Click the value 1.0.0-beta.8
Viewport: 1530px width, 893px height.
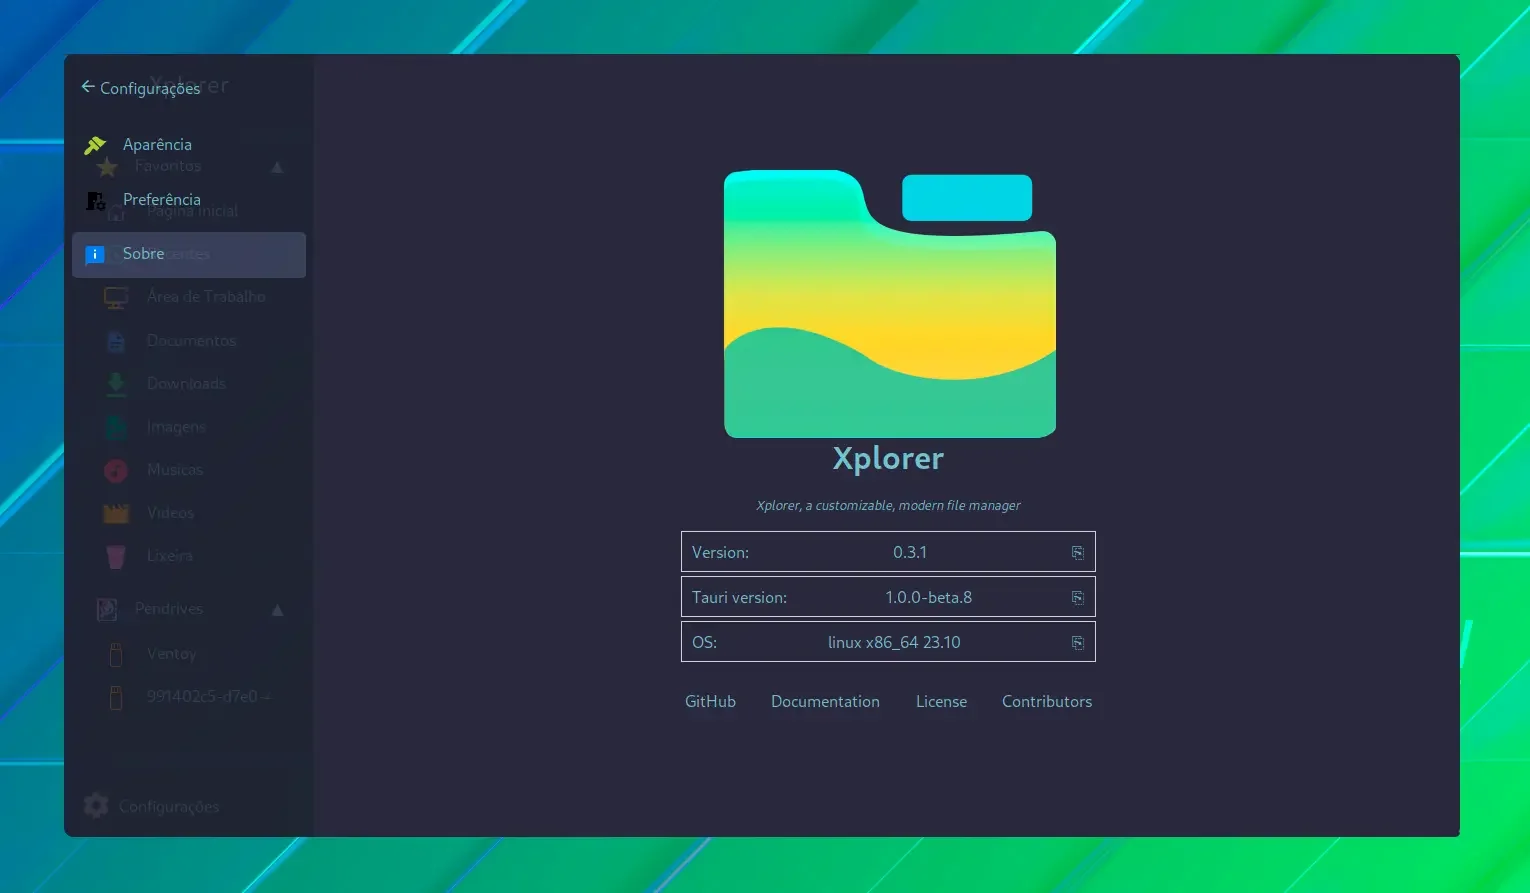(x=928, y=597)
